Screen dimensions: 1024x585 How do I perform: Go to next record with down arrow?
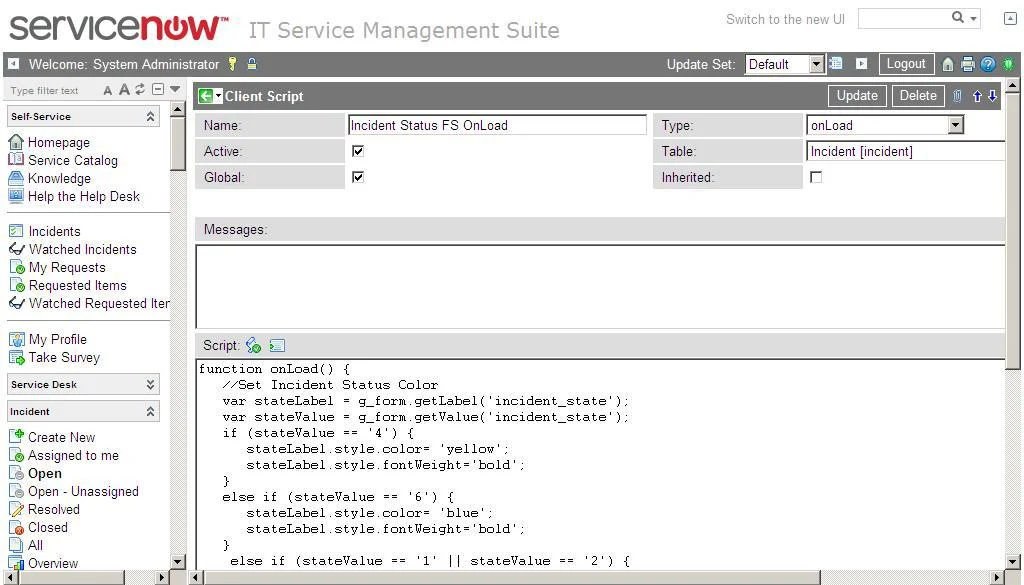click(993, 96)
